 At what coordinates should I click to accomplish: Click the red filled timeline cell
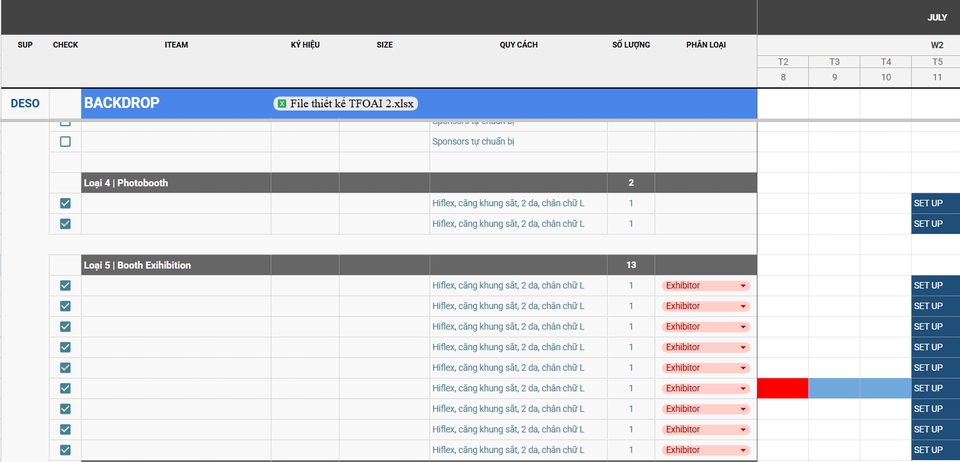tap(782, 388)
